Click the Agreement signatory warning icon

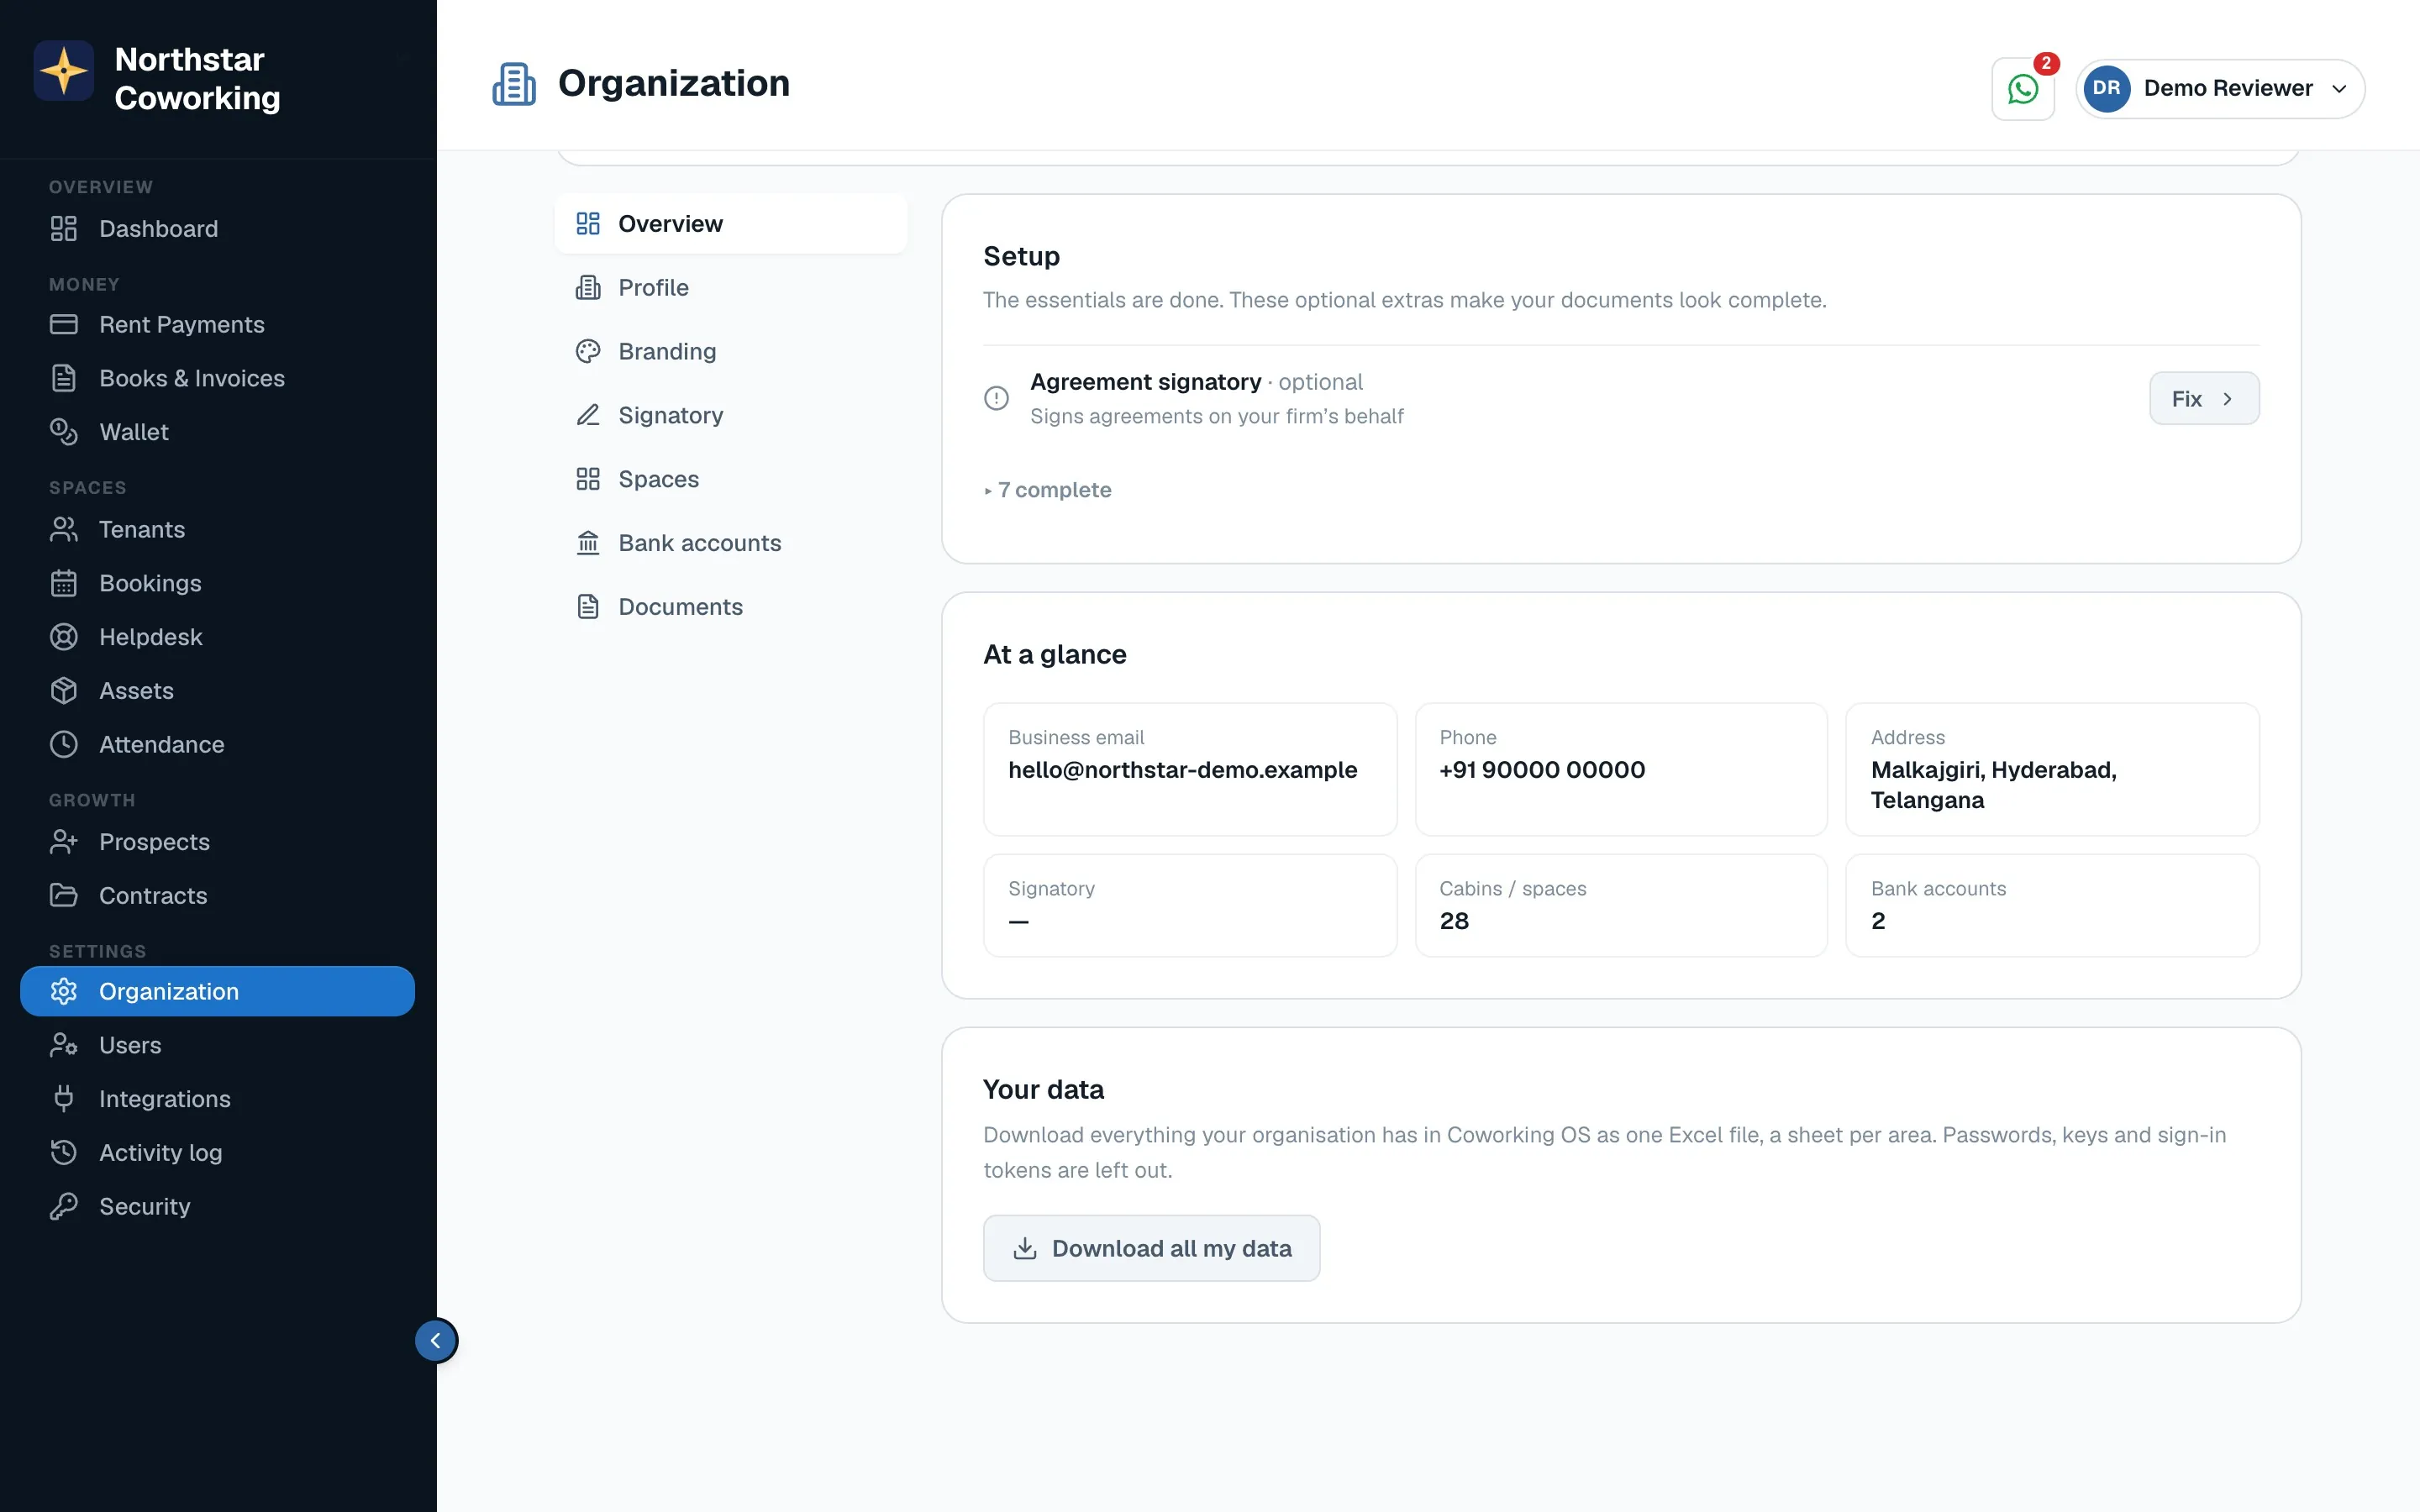pyautogui.click(x=996, y=398)
